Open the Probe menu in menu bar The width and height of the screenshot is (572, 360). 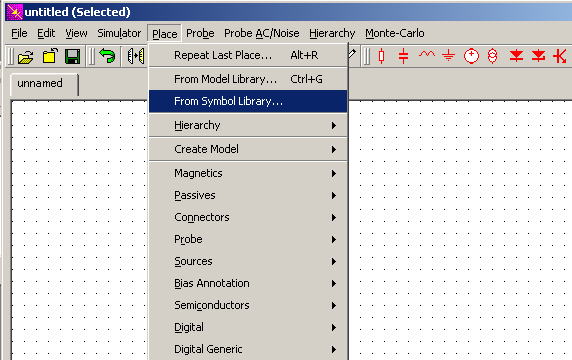pyautogui.click(x=200, y=33)
